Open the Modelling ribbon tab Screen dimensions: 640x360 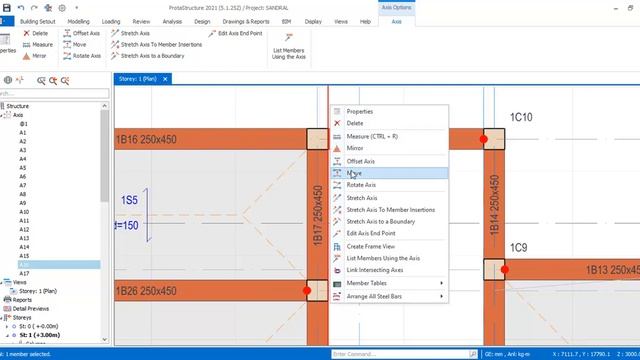click(78, 21)
